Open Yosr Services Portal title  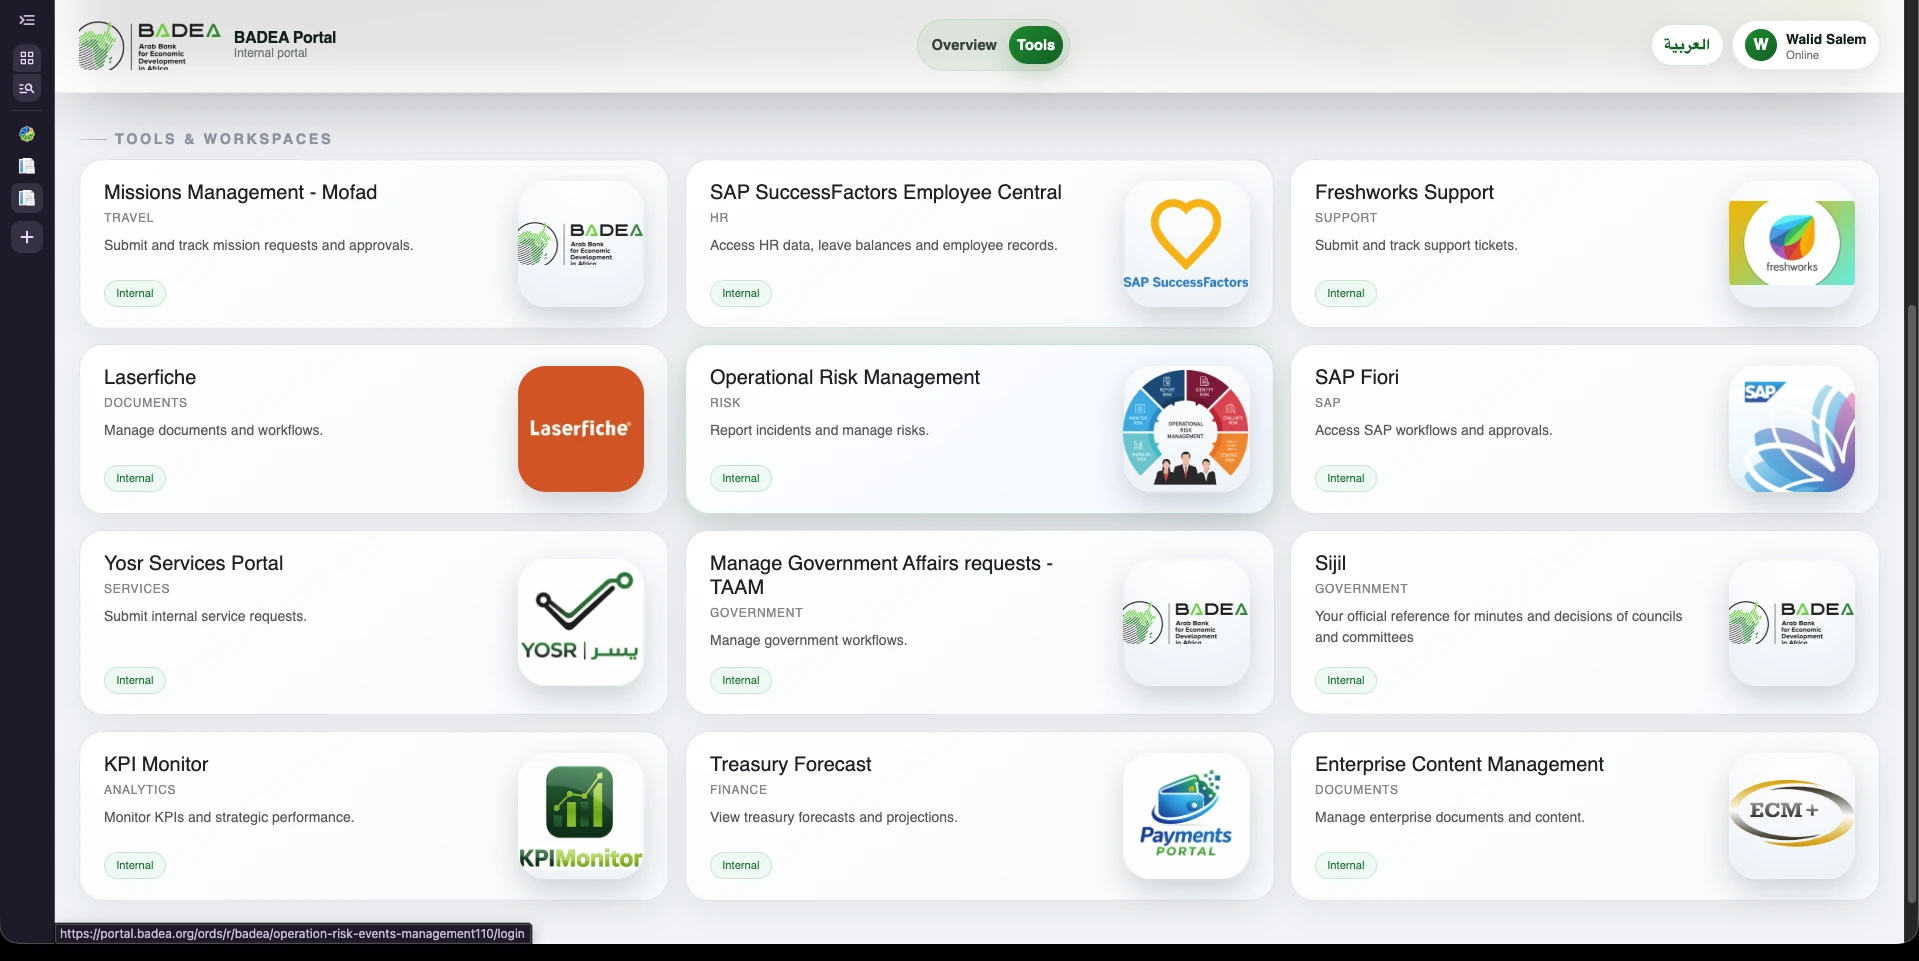(x=193, y=563)
